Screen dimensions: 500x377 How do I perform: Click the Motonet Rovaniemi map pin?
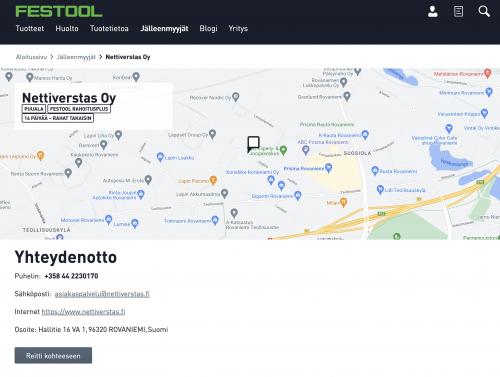[108, 219]
